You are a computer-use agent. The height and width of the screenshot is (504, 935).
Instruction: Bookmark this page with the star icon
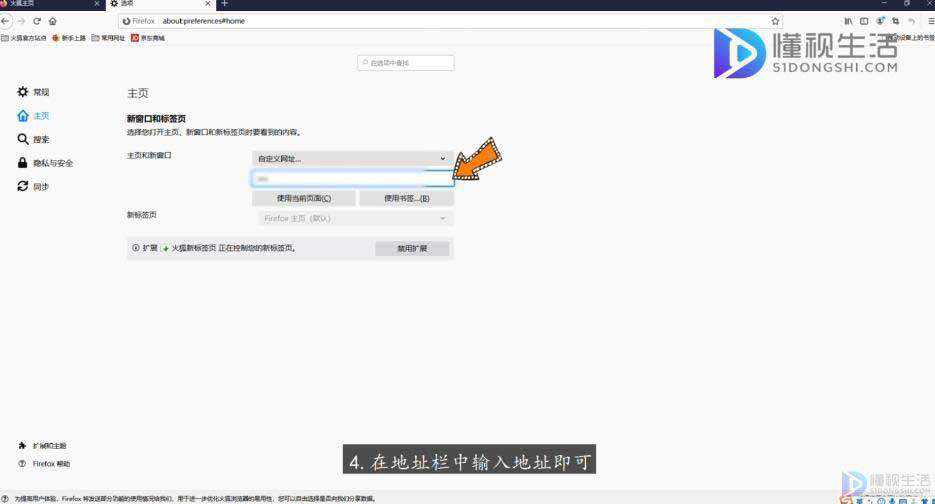775,21
